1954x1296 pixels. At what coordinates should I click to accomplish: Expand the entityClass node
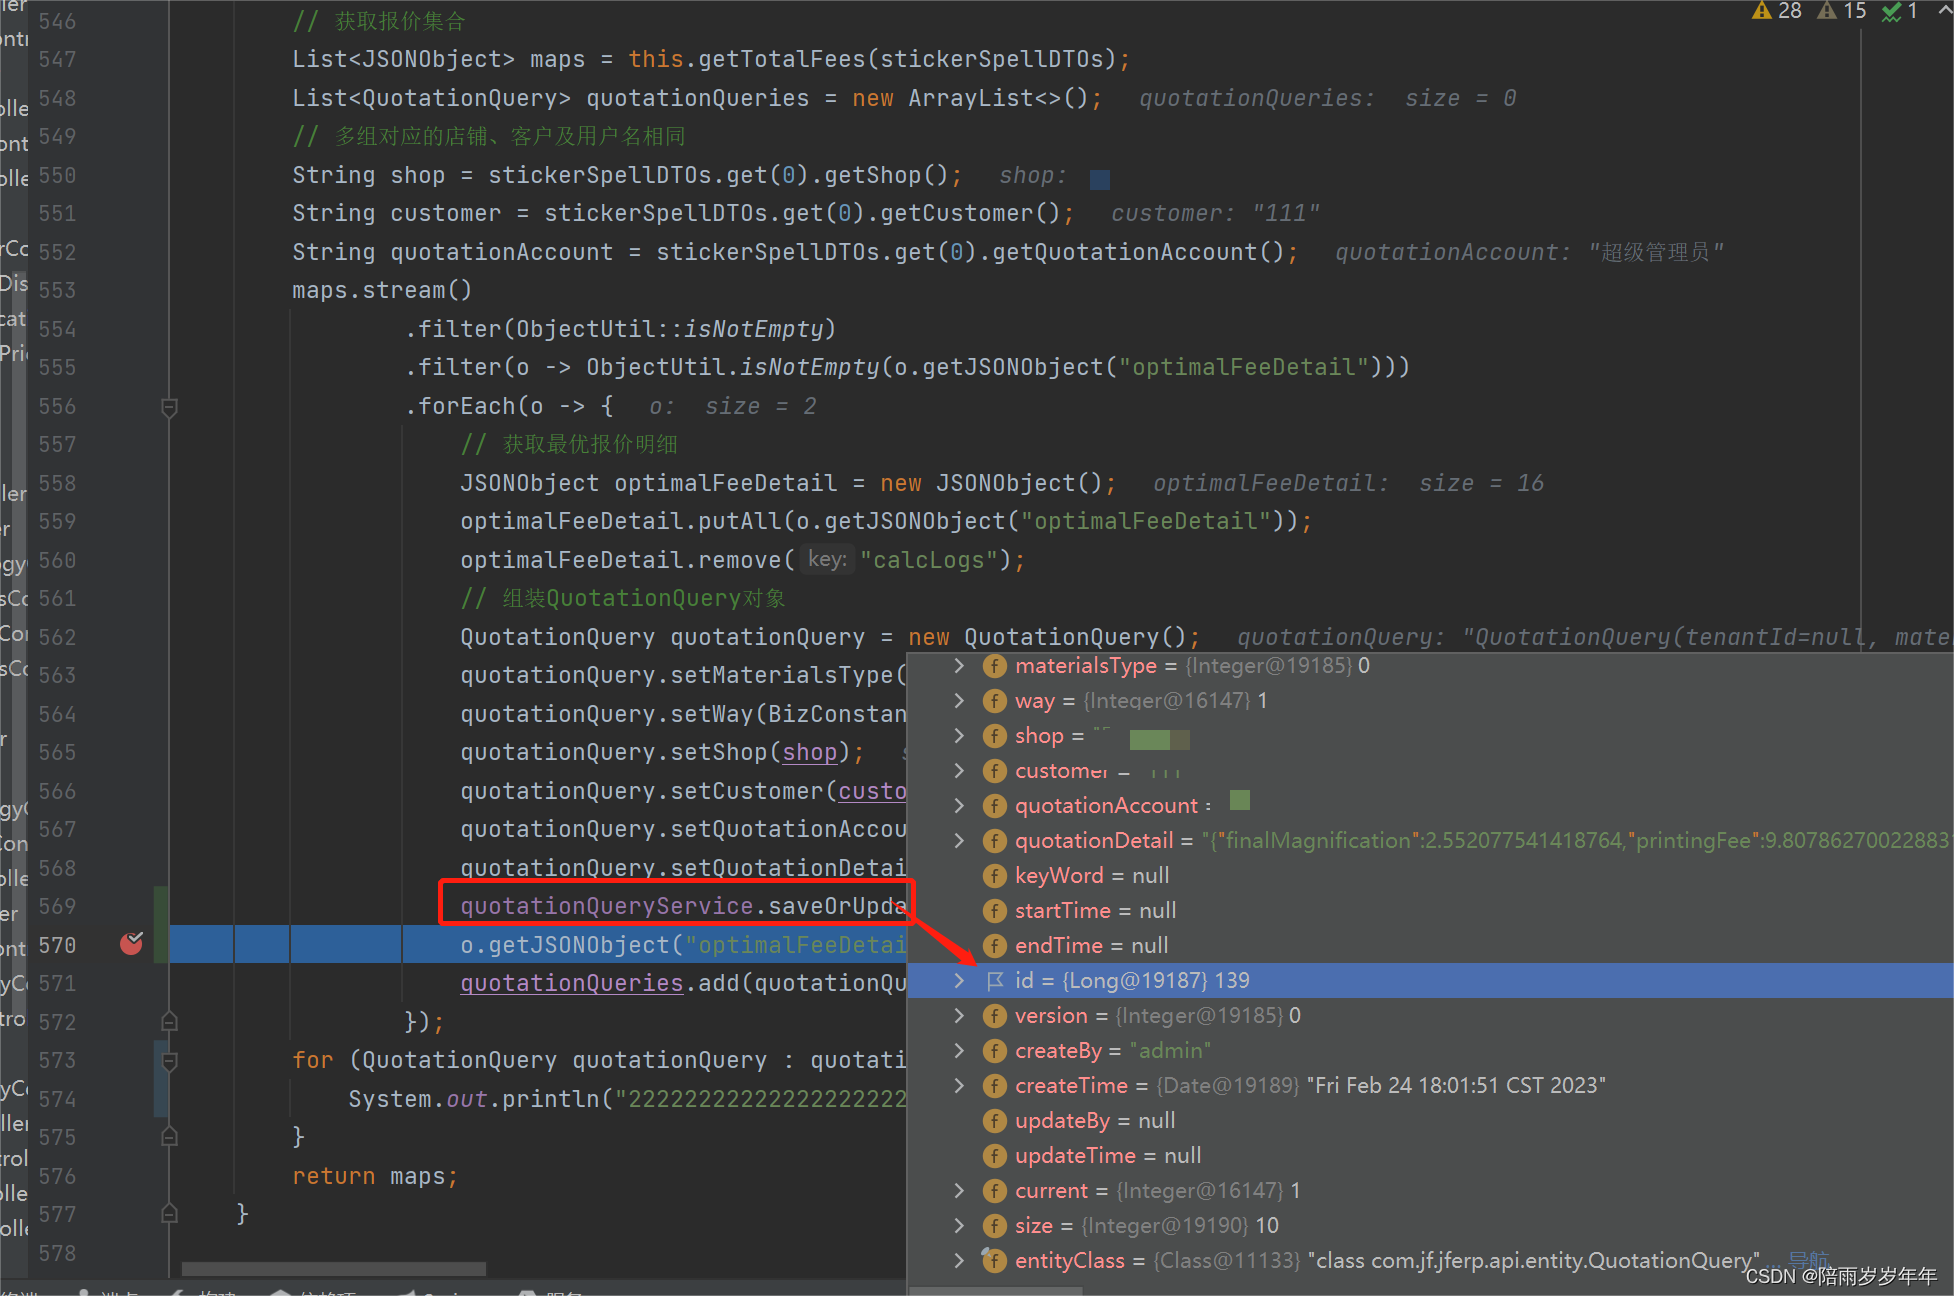(x=959, y=1261)
